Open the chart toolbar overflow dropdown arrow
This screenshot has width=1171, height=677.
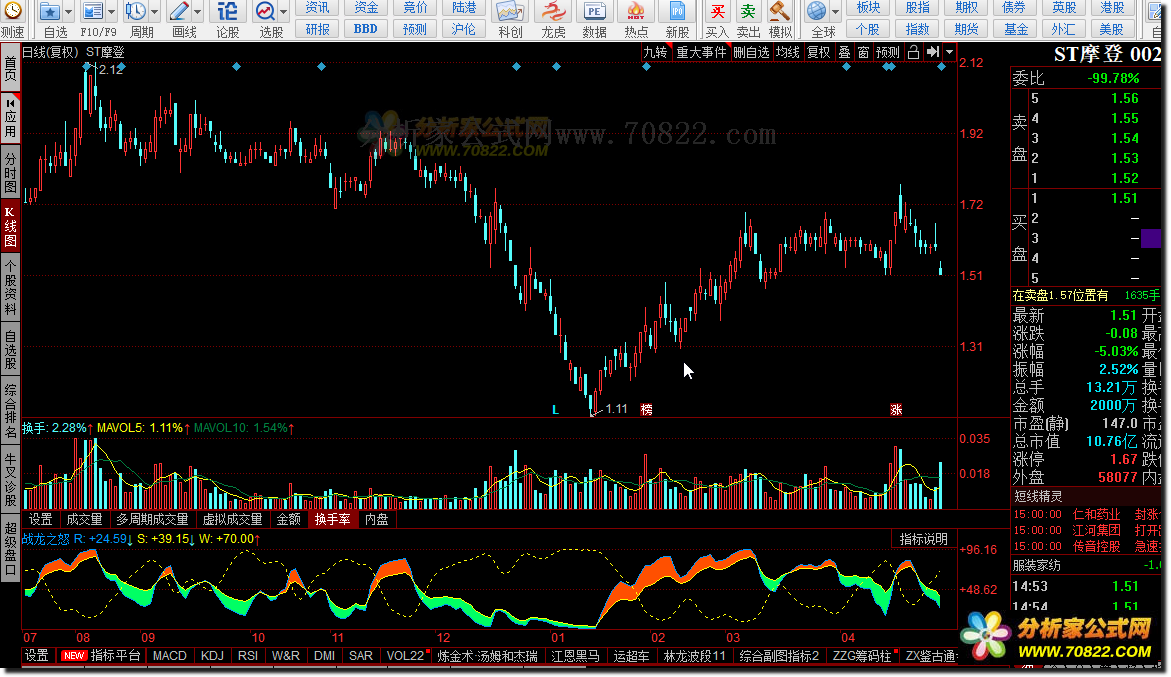point(949,52)
